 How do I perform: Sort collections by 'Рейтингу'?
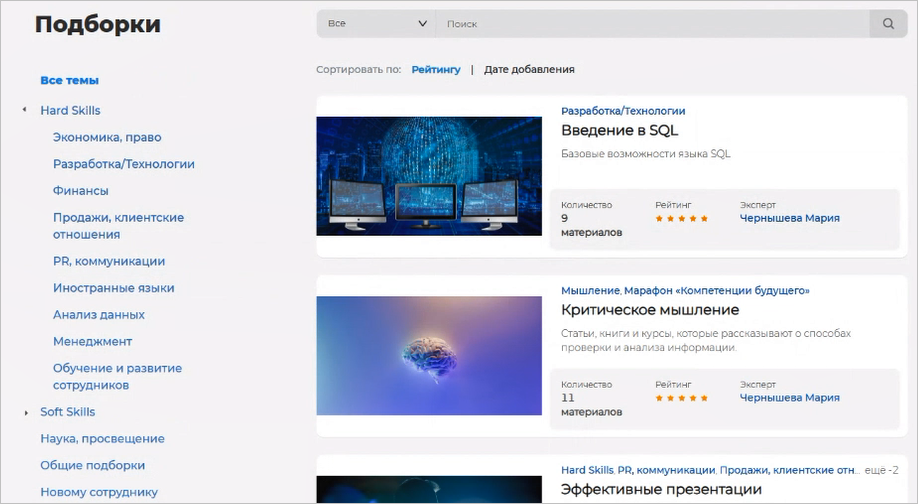pyautogui.click(x=436, y=70)
